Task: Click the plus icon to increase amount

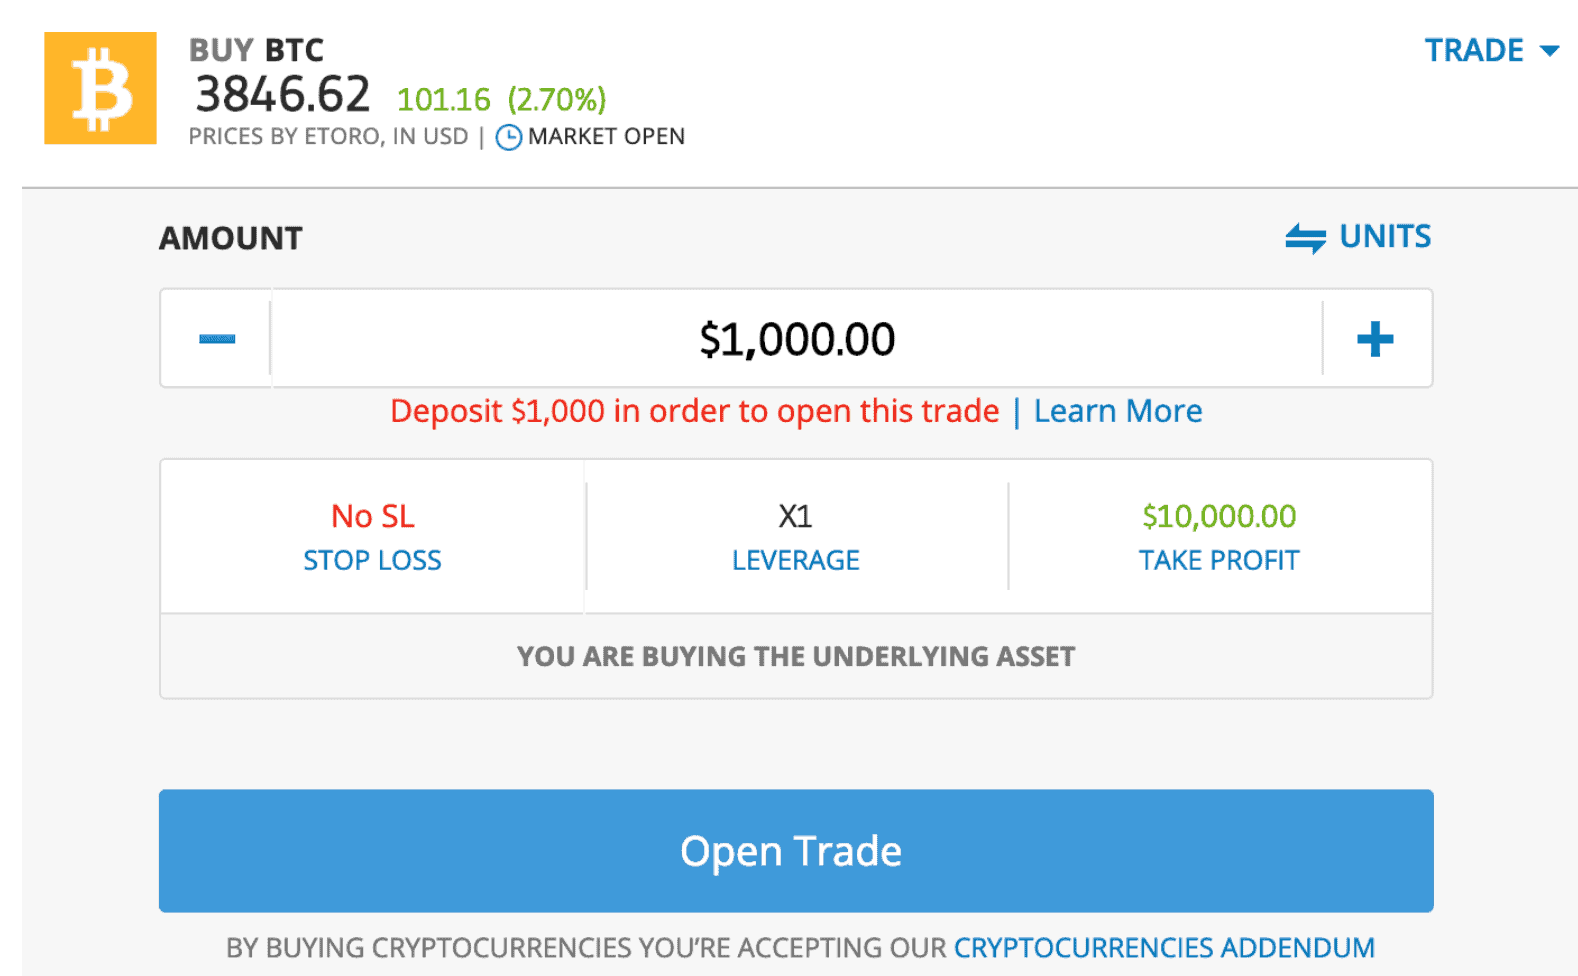Action: click(1375, 339)
